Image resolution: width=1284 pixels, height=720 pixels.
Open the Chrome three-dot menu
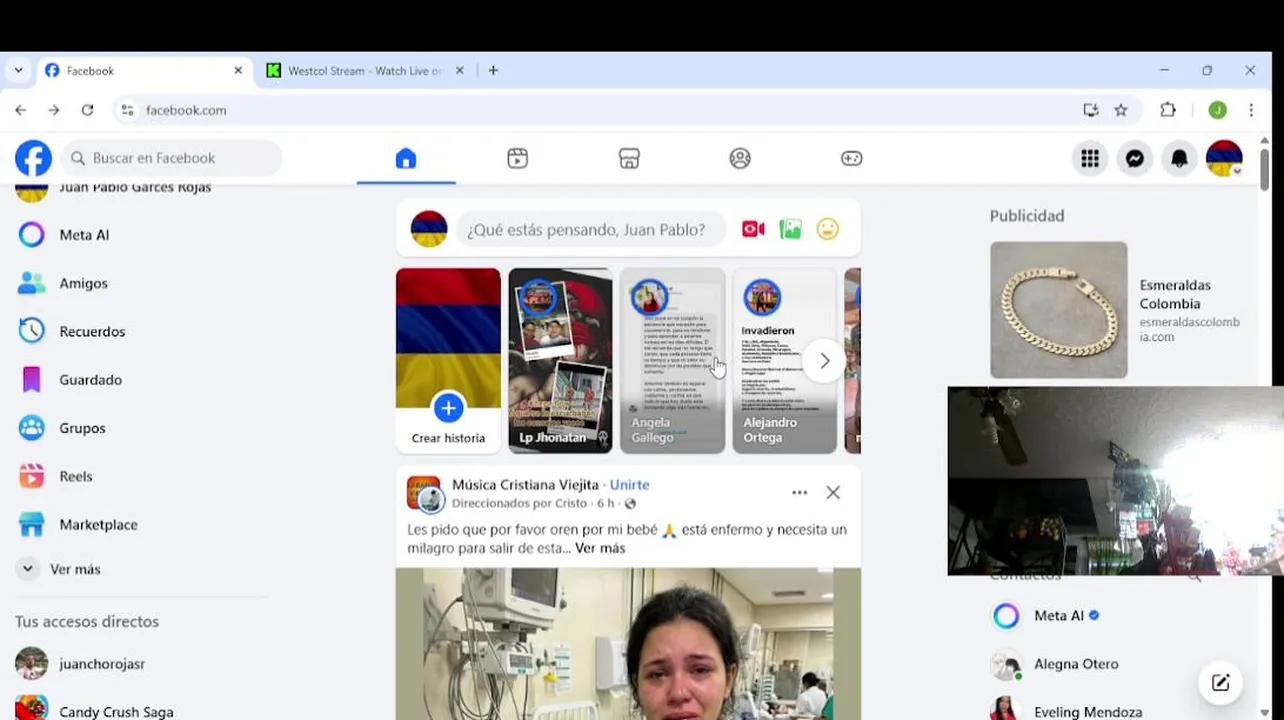[1251, 110]
